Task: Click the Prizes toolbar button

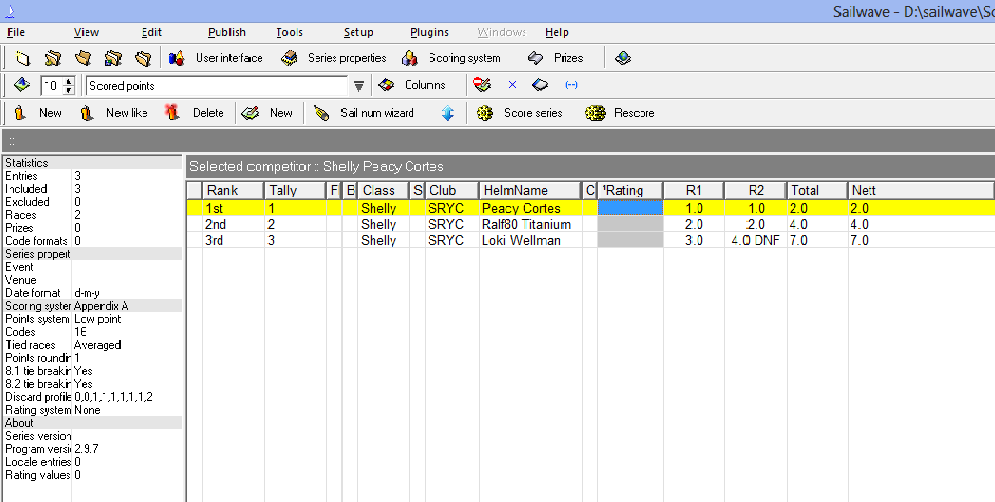Action: coord(556,58)
